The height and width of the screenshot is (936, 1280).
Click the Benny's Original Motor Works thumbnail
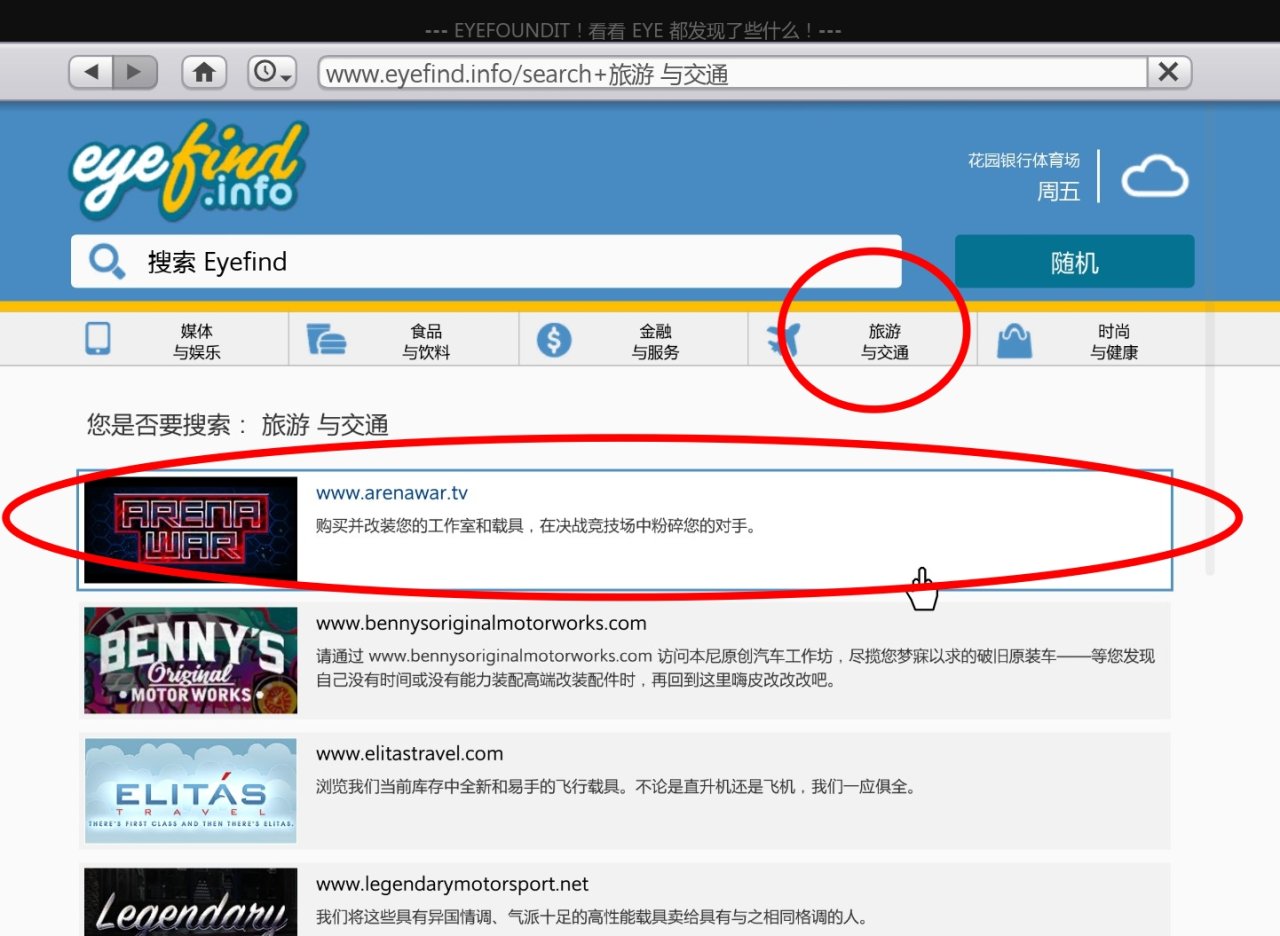point(191,660)
